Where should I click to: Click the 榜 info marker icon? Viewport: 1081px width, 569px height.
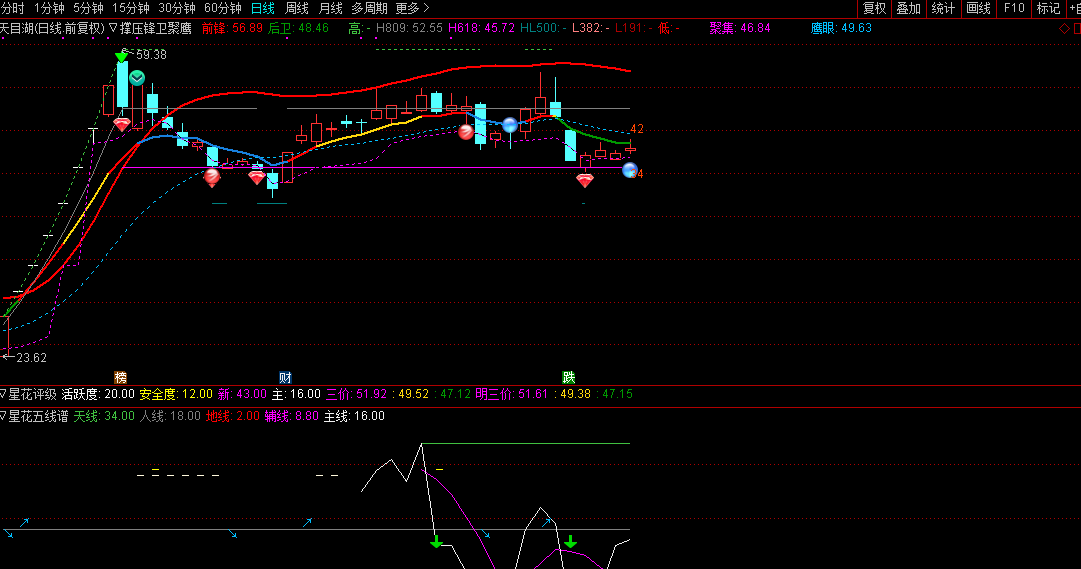coord(121,377)
